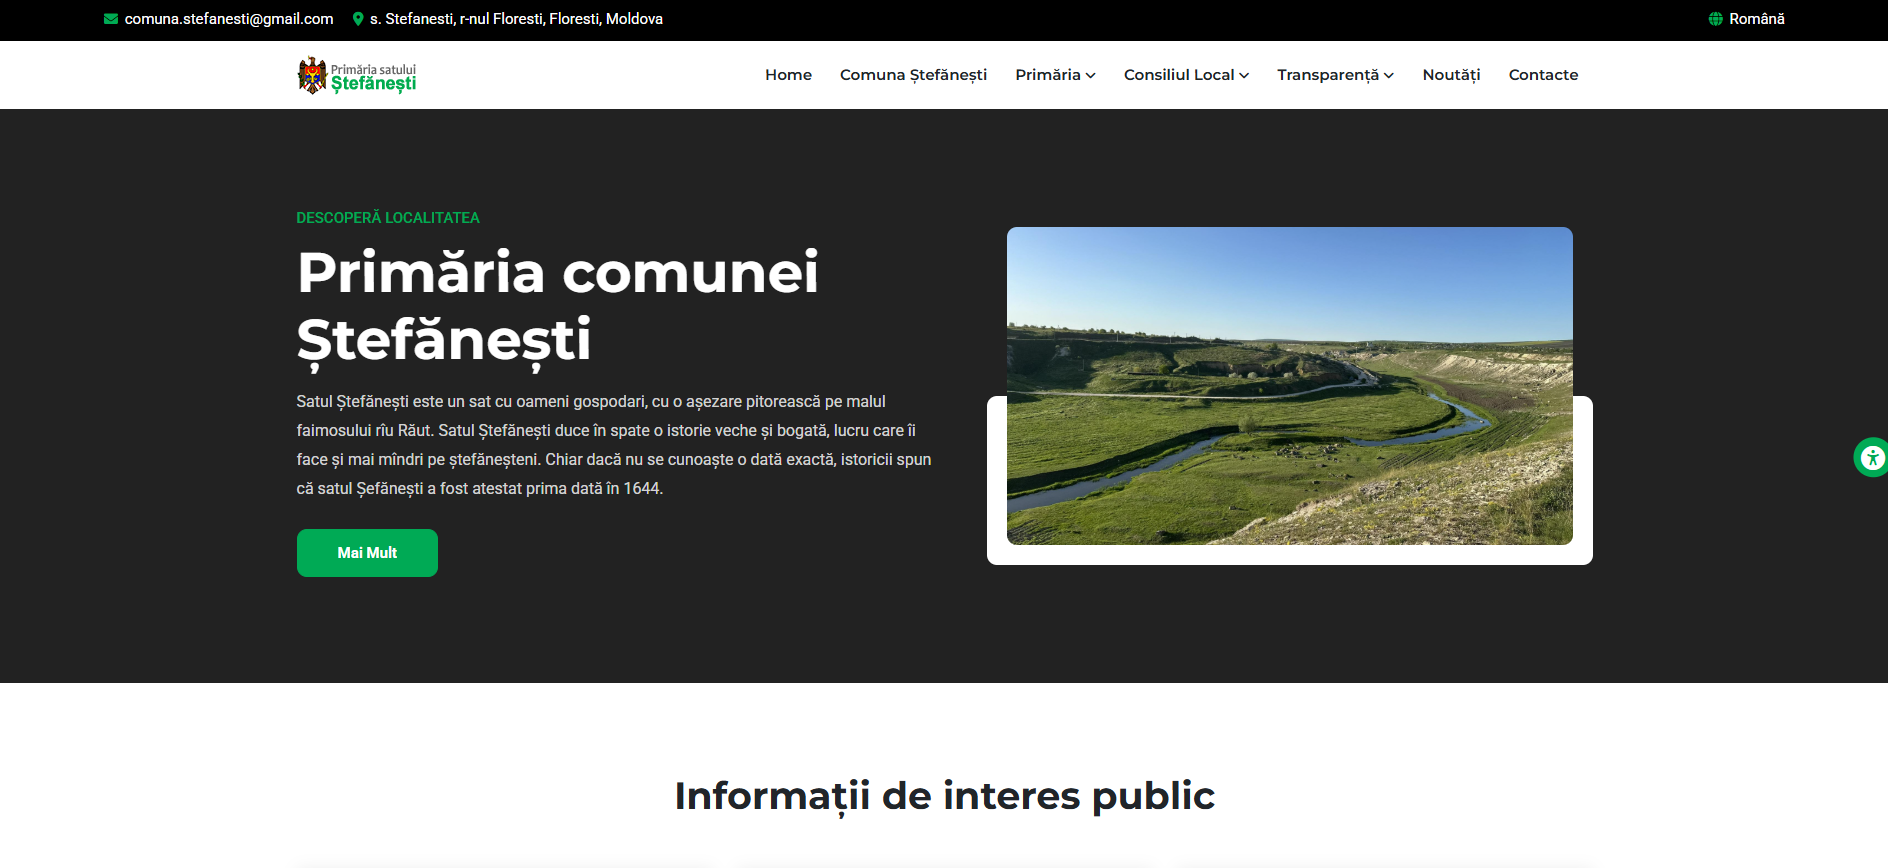Expand the Primăria dropdown chevron

pyautogui.click(x=1091, y=76)
